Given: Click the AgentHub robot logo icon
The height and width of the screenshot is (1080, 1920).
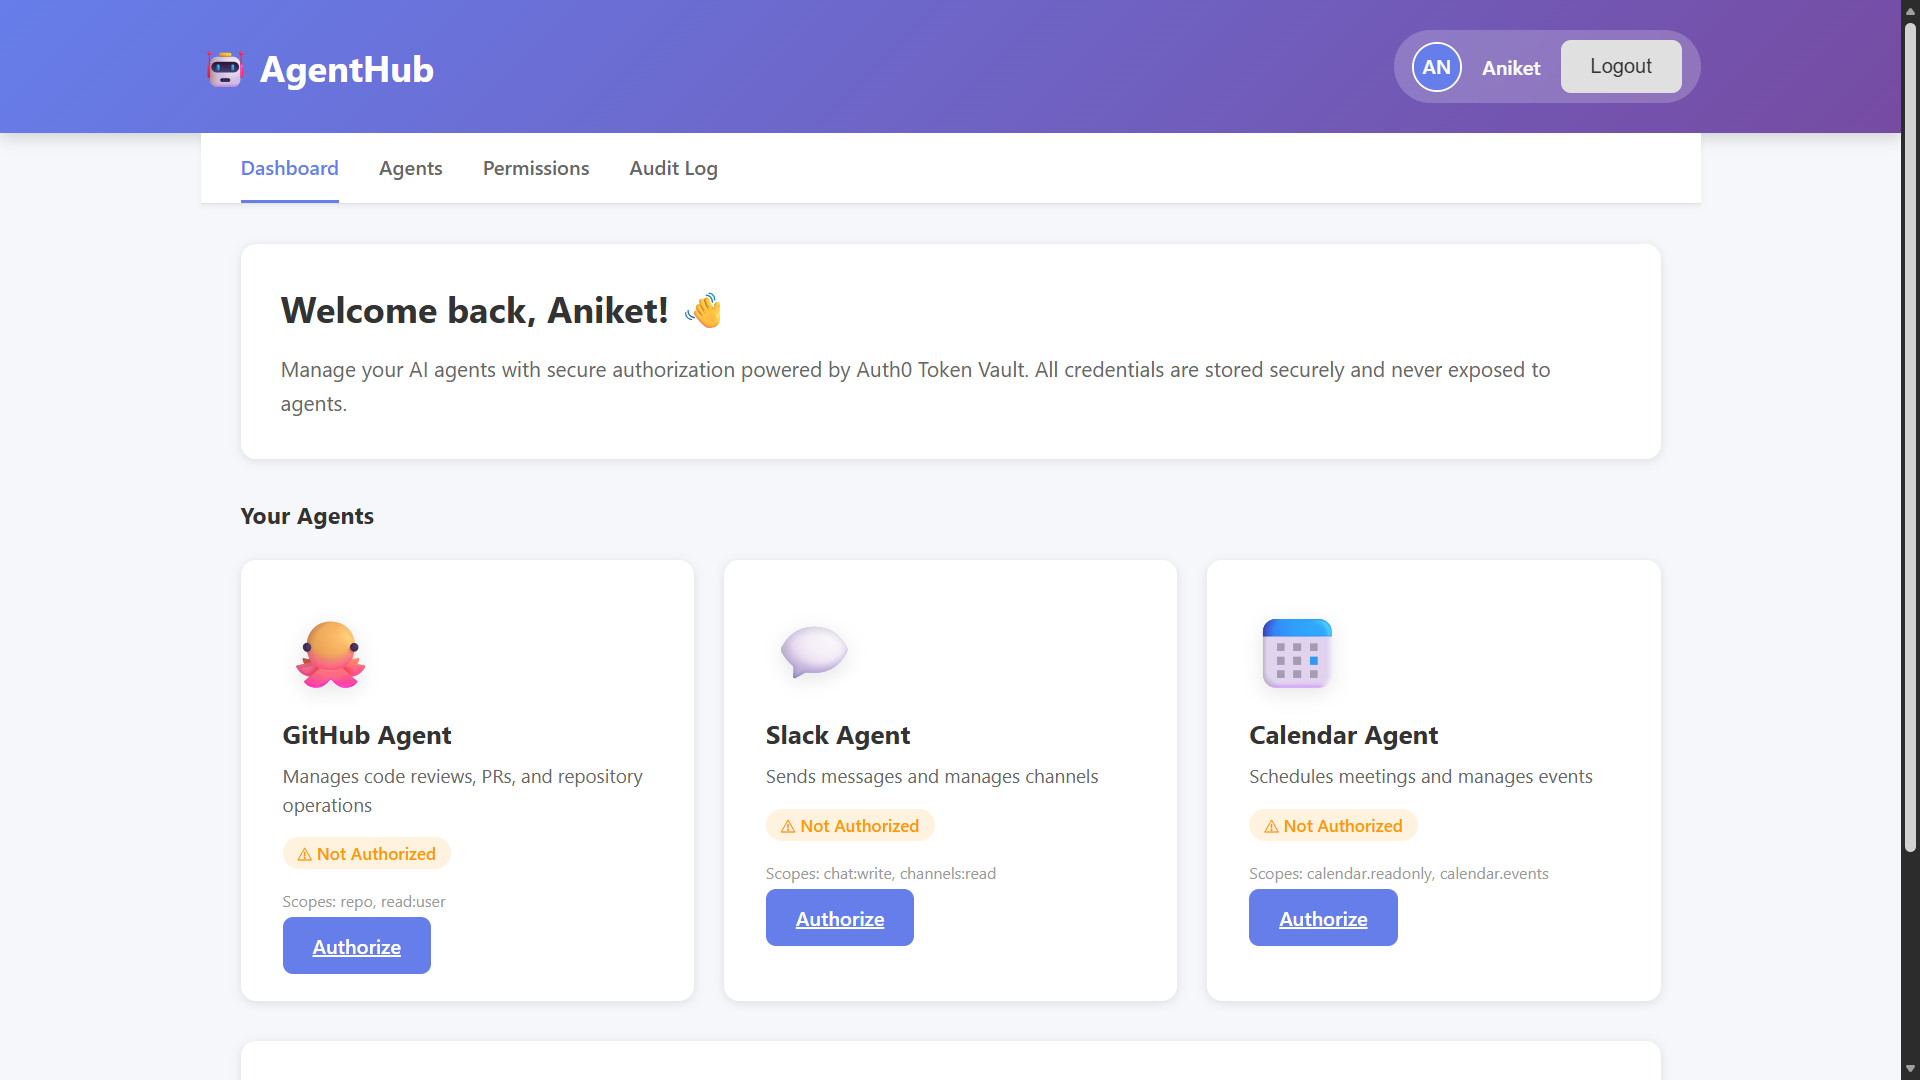Looking at the screenshot, I should (x=225, y=69).
